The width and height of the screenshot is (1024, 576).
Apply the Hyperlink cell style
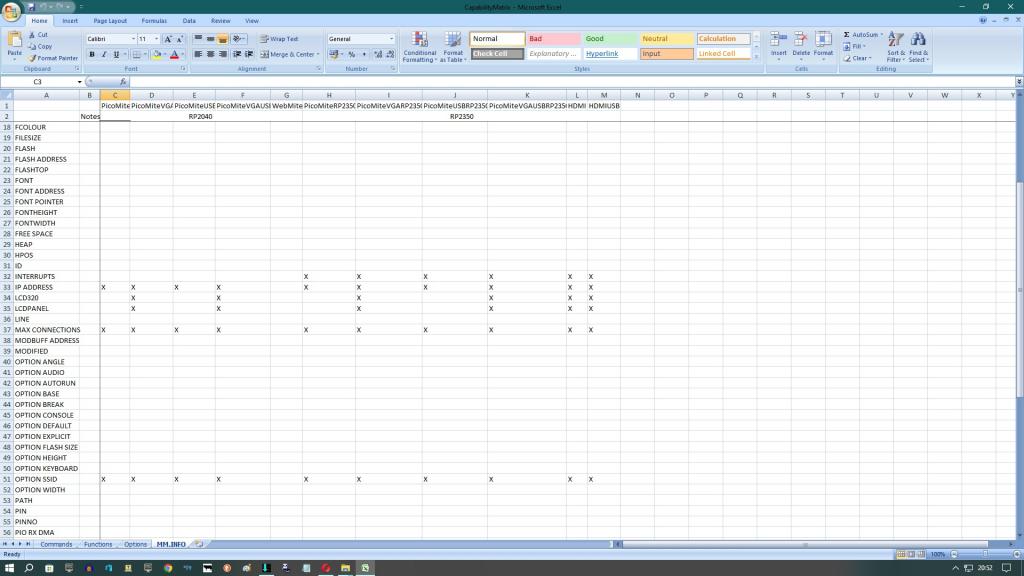point(602,54)
